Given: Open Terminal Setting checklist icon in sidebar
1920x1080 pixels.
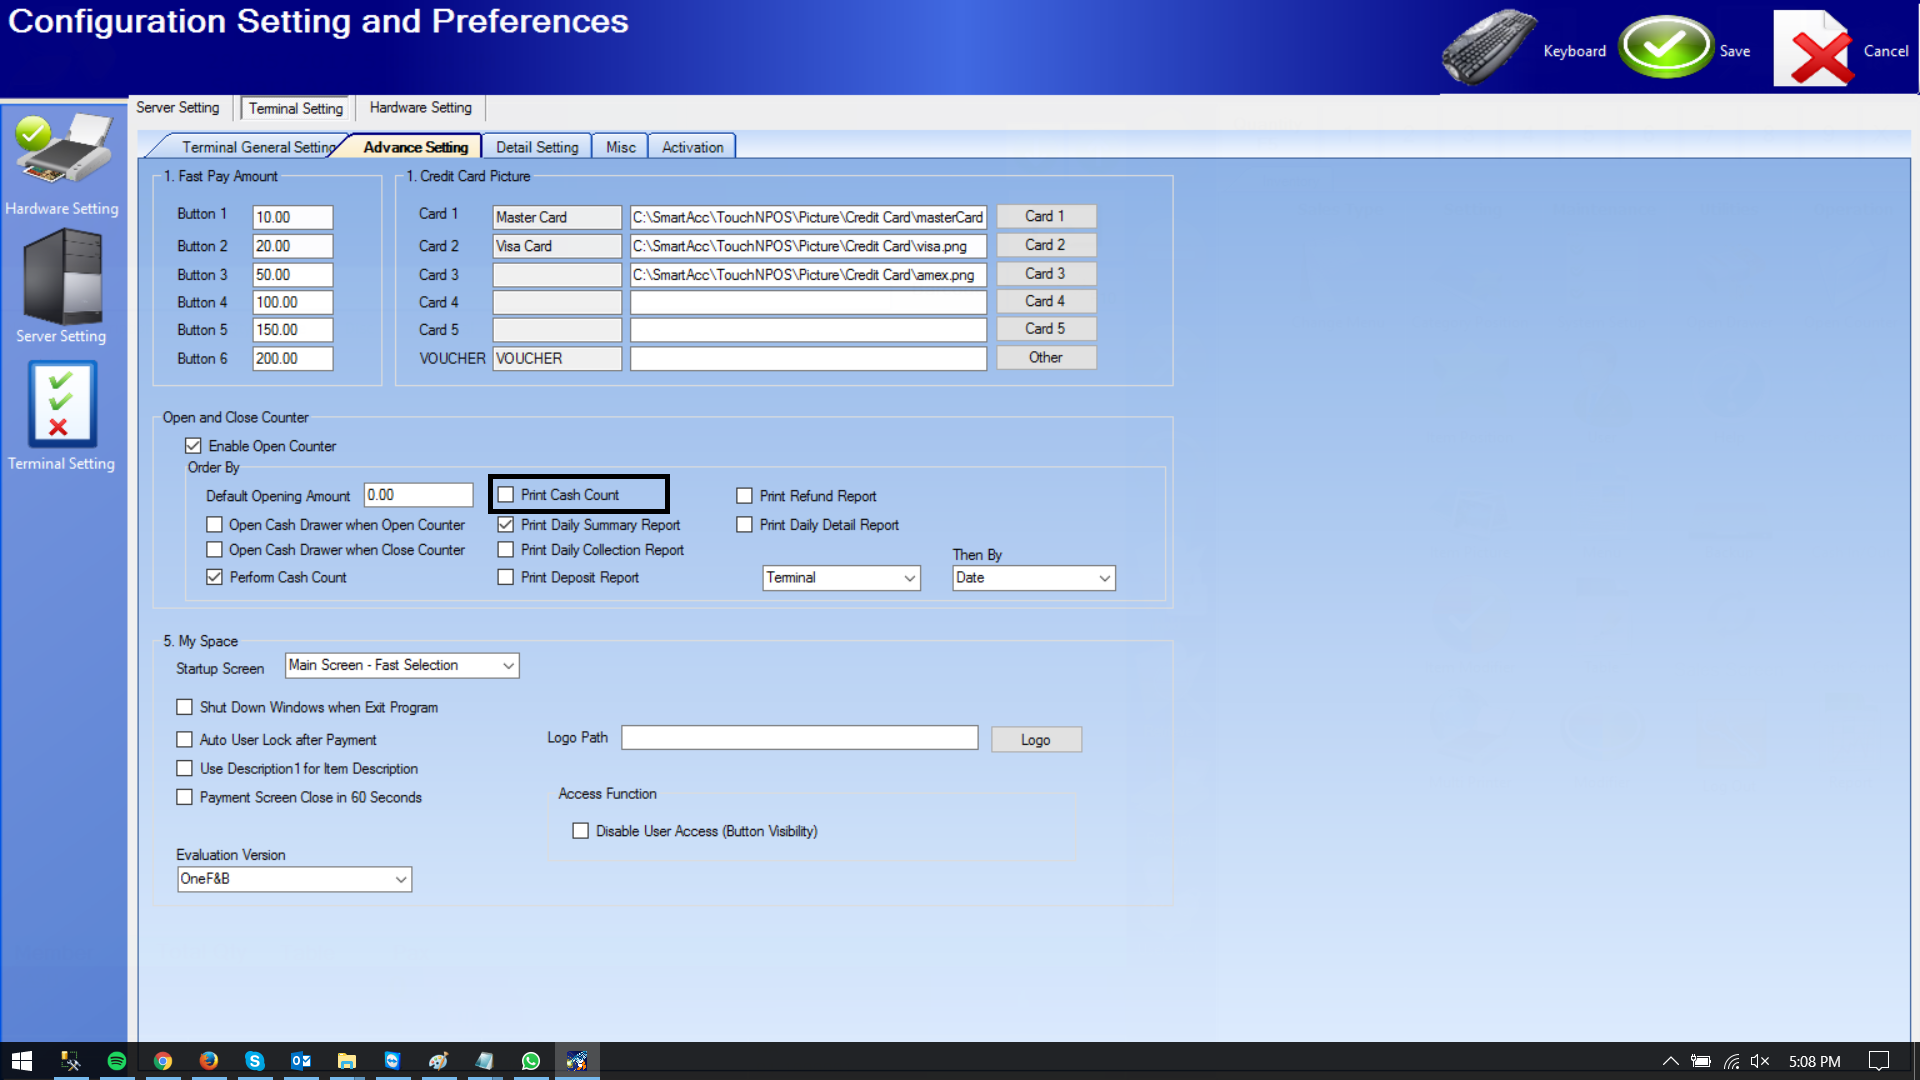Looking at the screenshot, I should 62,405.
